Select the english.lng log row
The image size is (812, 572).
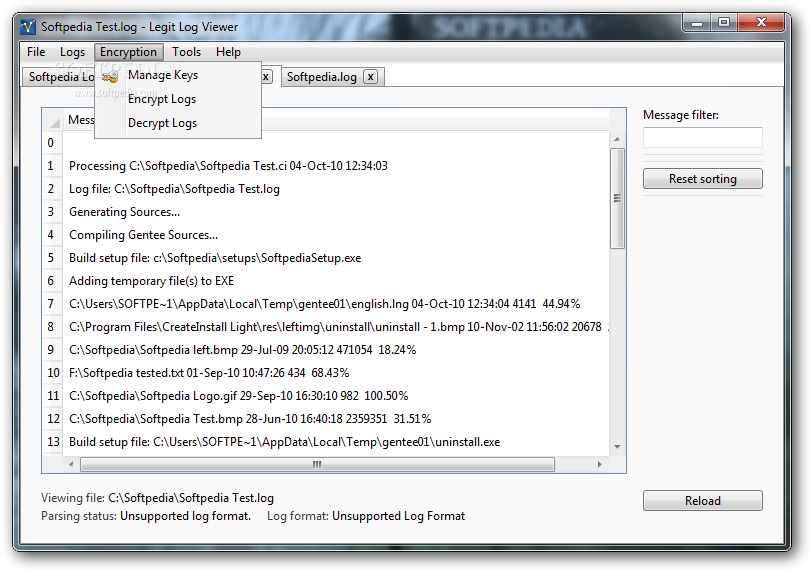[336, 304]
